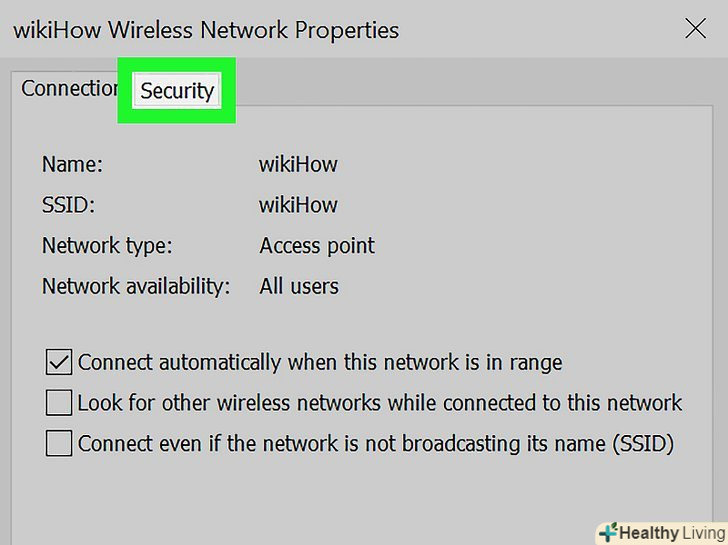Uncheck the Connect automatically checkbox box
This screenshot has width=728, height=545.
[x=59, y=361]
